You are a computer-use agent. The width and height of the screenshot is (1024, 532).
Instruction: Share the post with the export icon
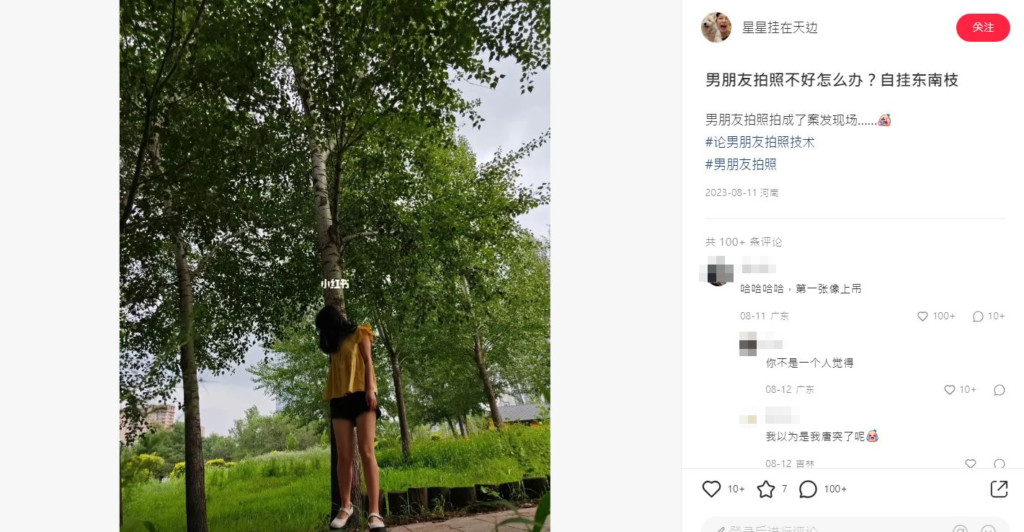point(999,489)
